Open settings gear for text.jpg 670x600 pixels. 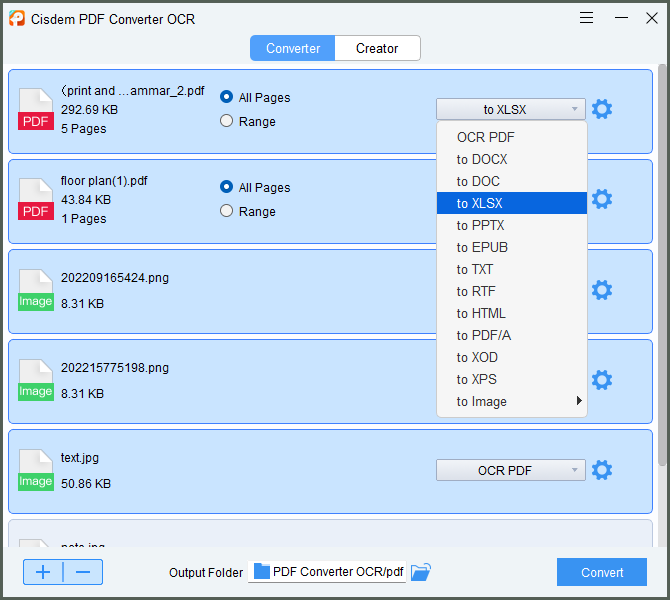[601, 470]
